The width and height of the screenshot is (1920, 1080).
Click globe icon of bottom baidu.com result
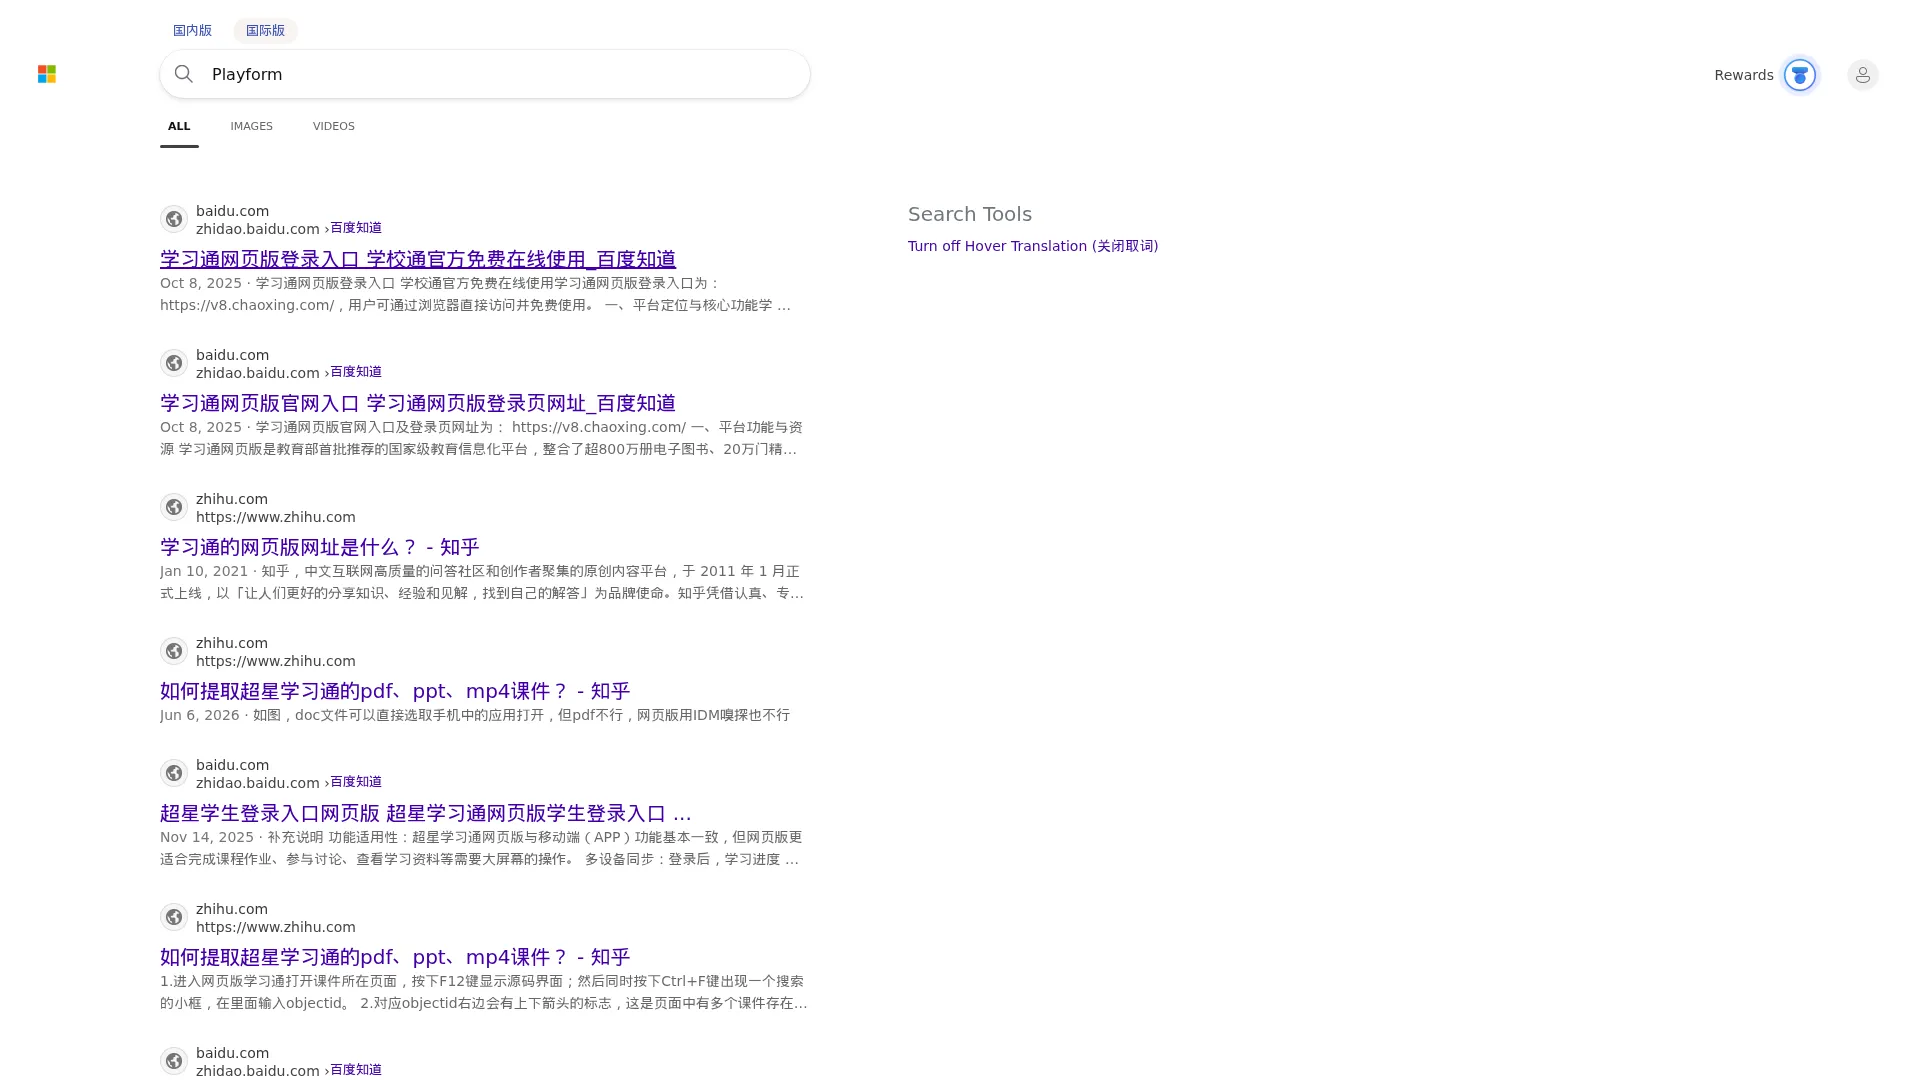pos(174,1061)
